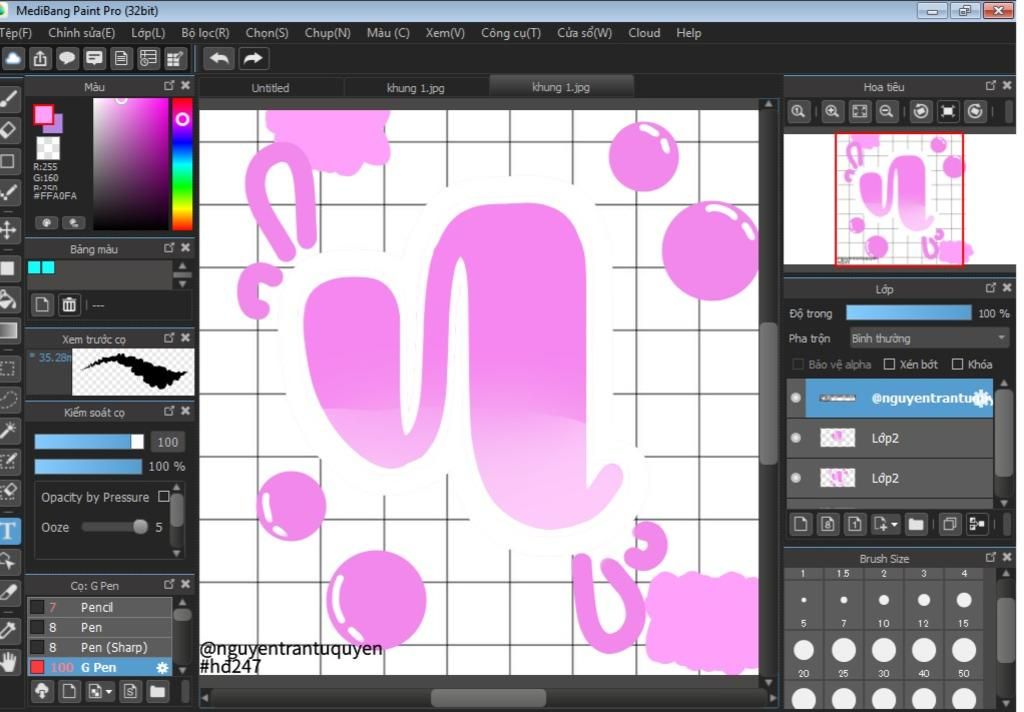Click the canvas vertical scrollbar

(769, 392)
